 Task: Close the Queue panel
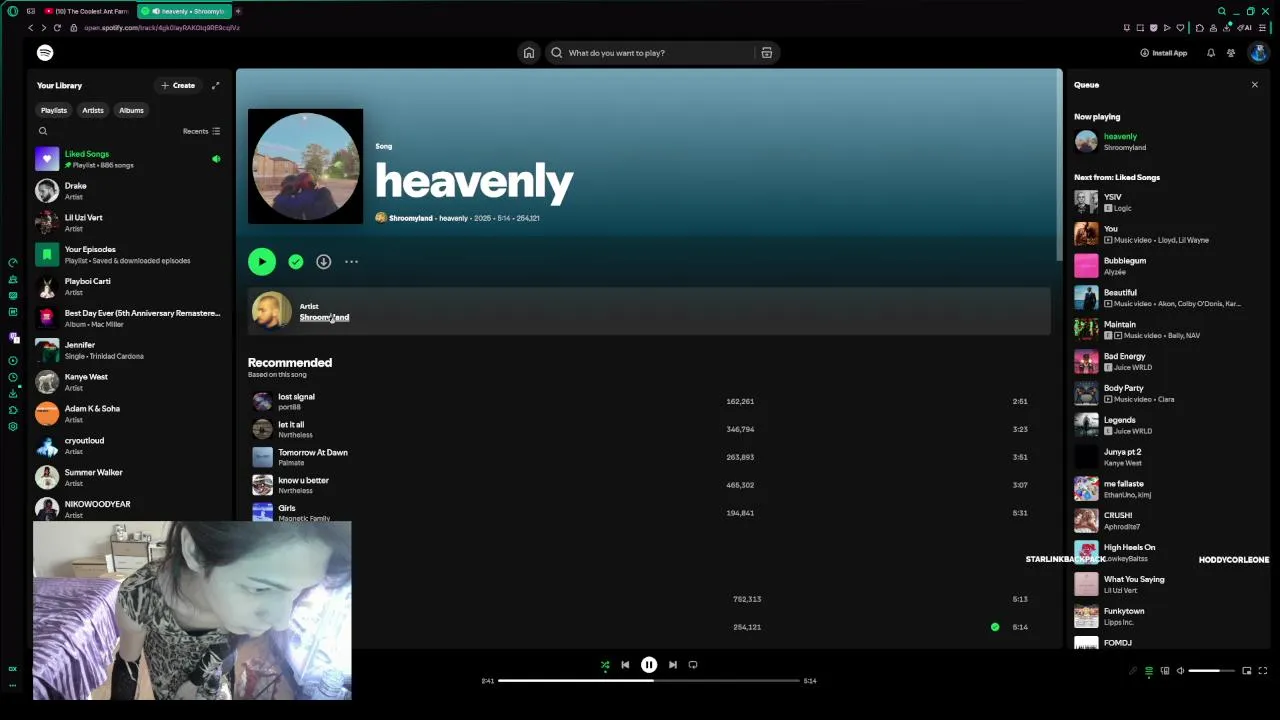[1255, 85]
